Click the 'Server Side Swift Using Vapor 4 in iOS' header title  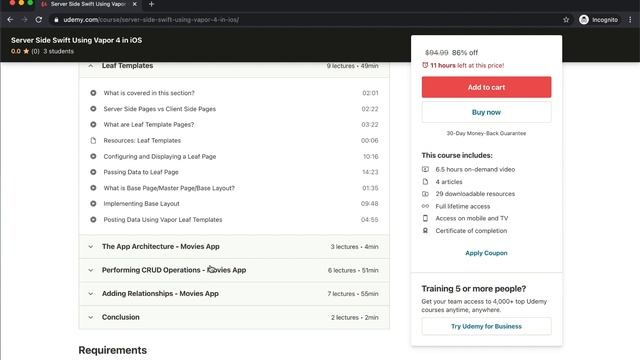tap(77, 40)
